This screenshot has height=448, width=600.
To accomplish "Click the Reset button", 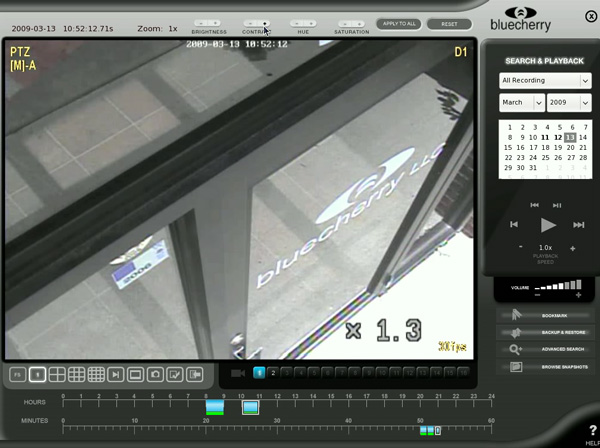I will 449,24.
